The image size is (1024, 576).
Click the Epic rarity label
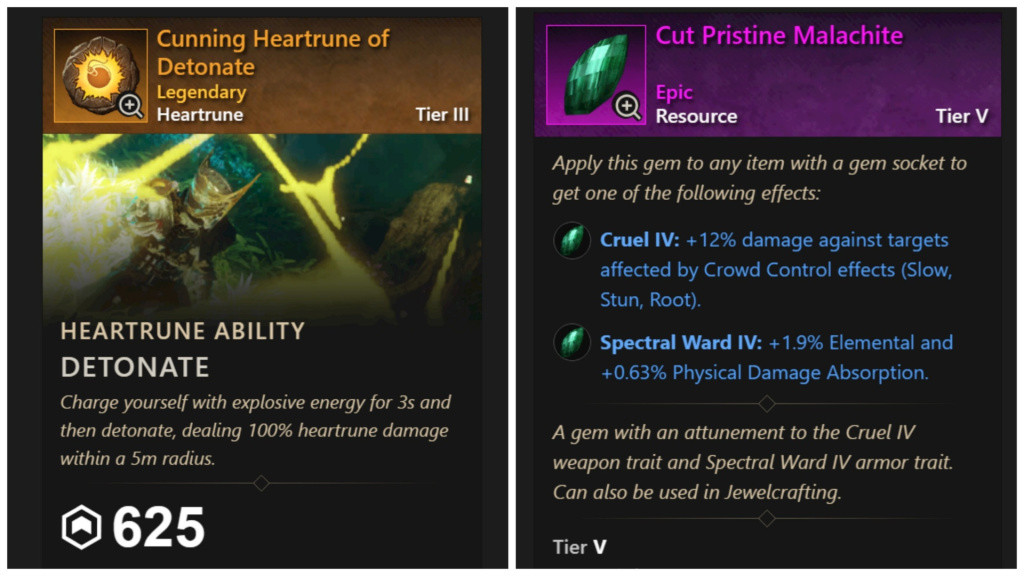[x=674, y=93]
